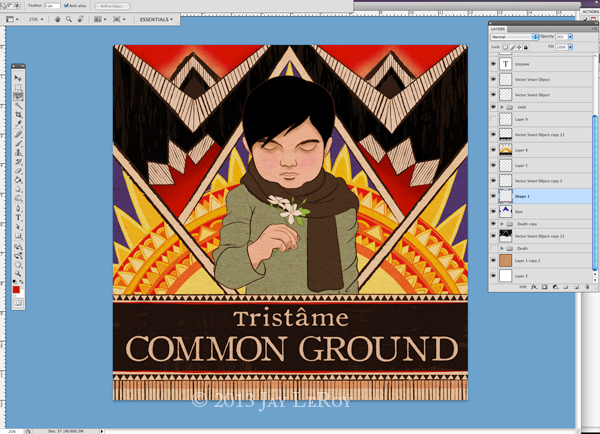600x434 pixels.
Task: Select the Crop tool
Action: point(18,115)
